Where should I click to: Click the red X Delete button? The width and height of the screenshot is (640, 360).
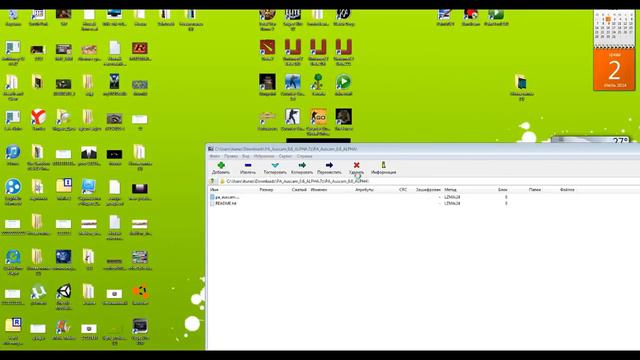coord(356,168)
